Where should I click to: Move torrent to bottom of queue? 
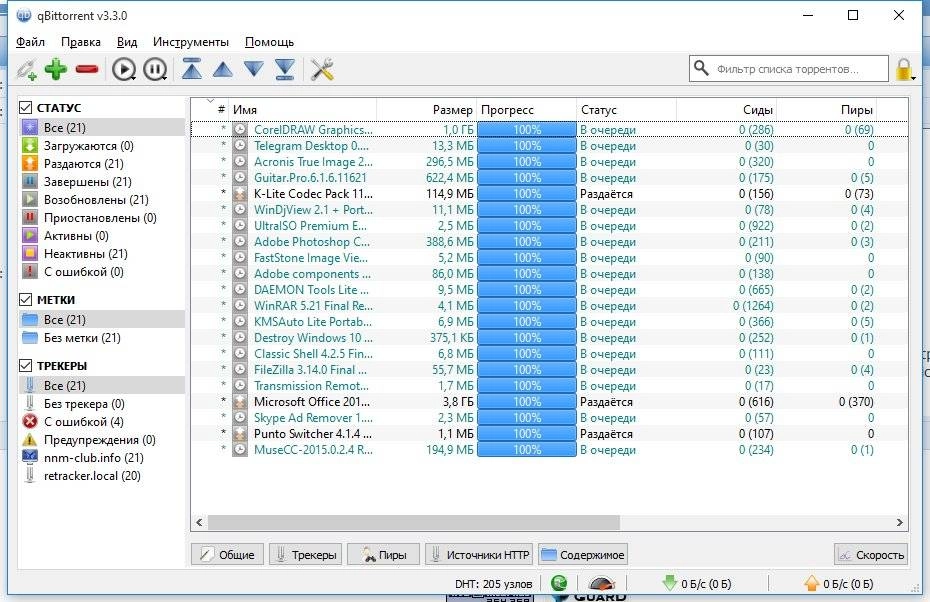pos(285,69)
